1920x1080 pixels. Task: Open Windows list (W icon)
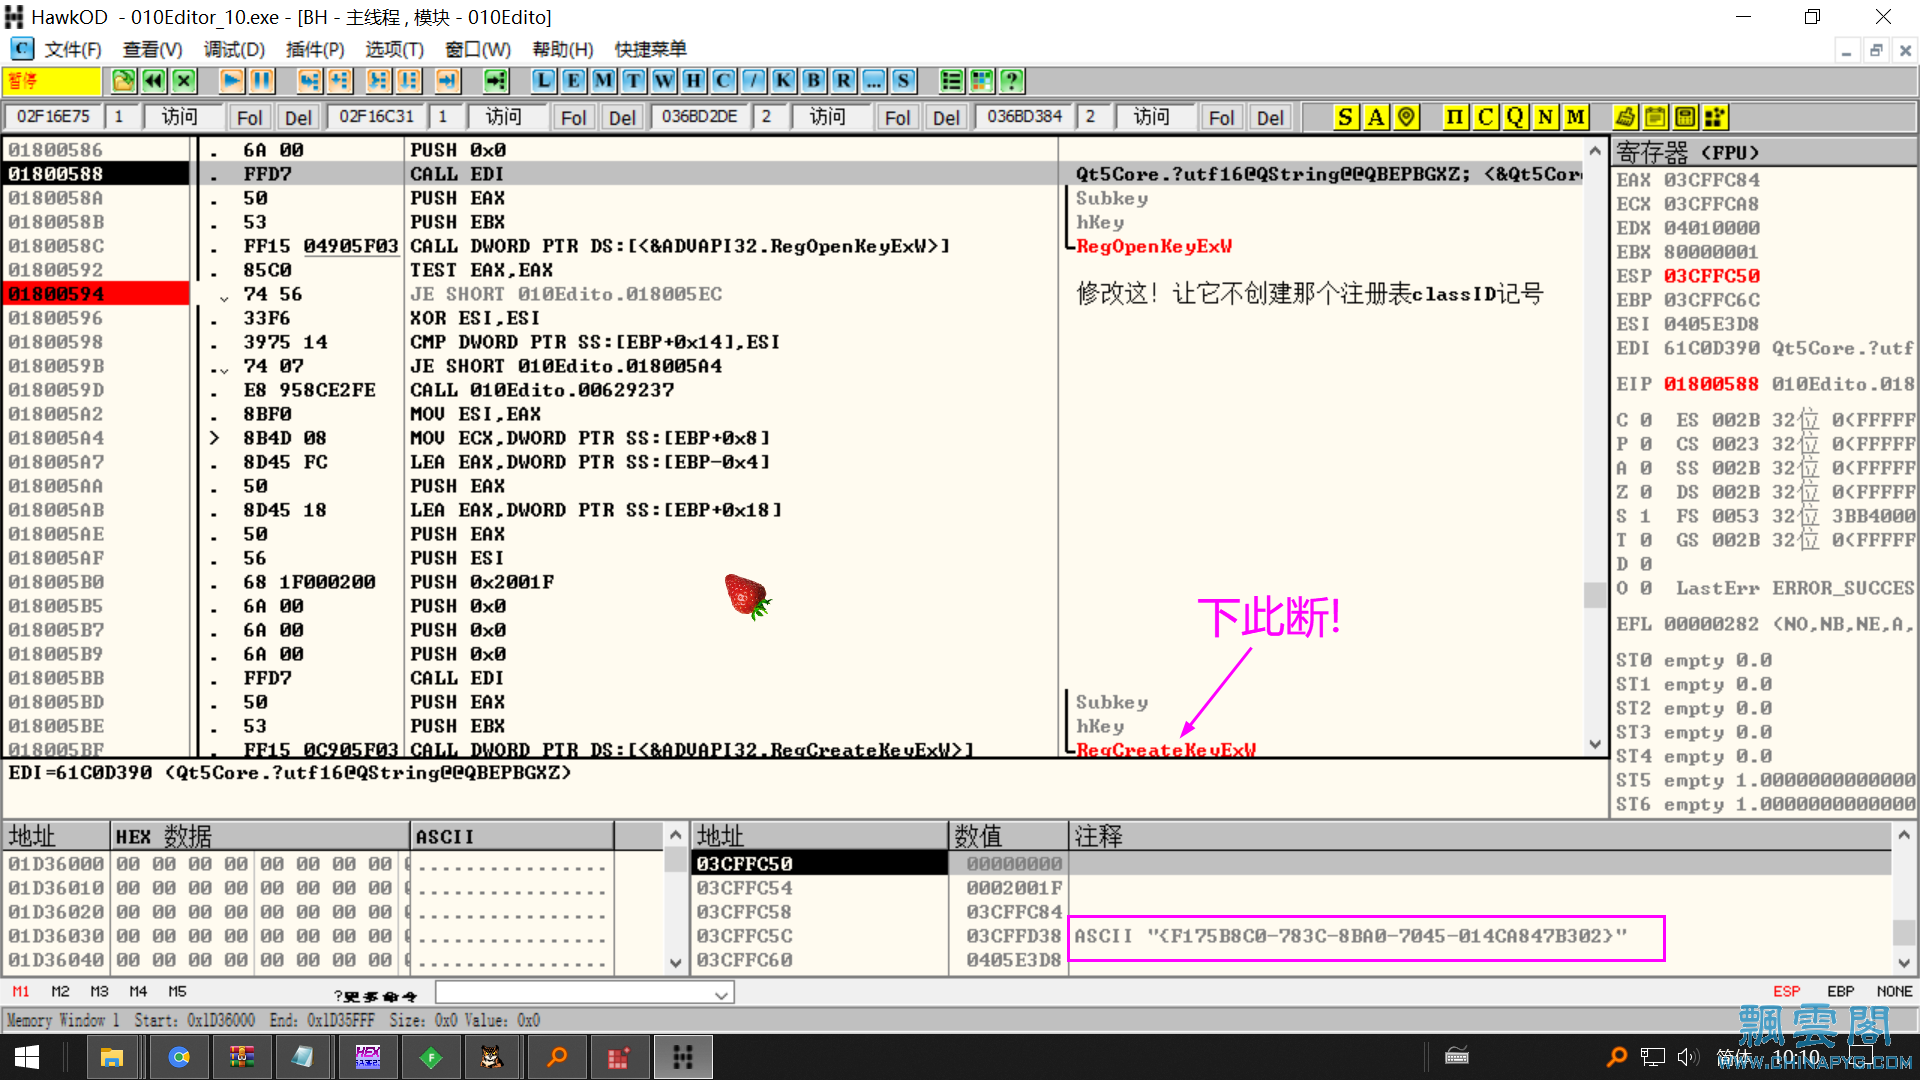663,81
